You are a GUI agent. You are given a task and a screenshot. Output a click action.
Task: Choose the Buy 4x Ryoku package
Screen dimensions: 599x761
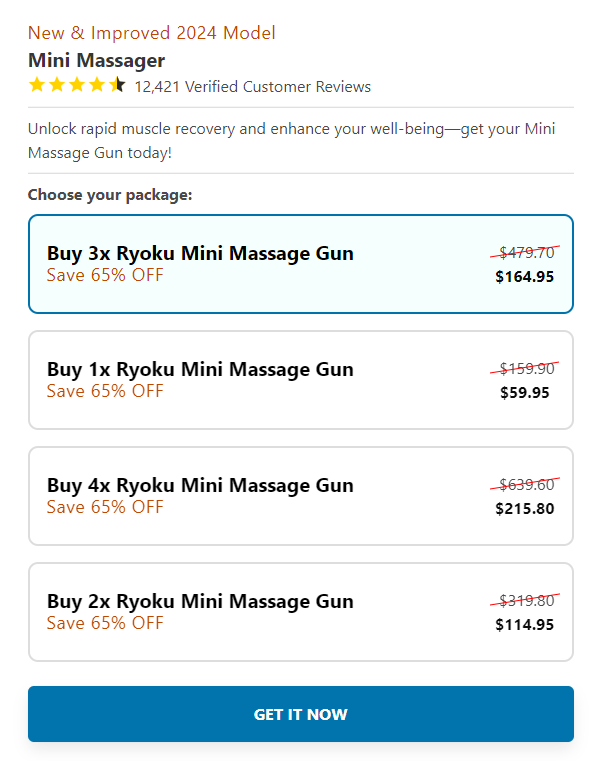(300, 496)
